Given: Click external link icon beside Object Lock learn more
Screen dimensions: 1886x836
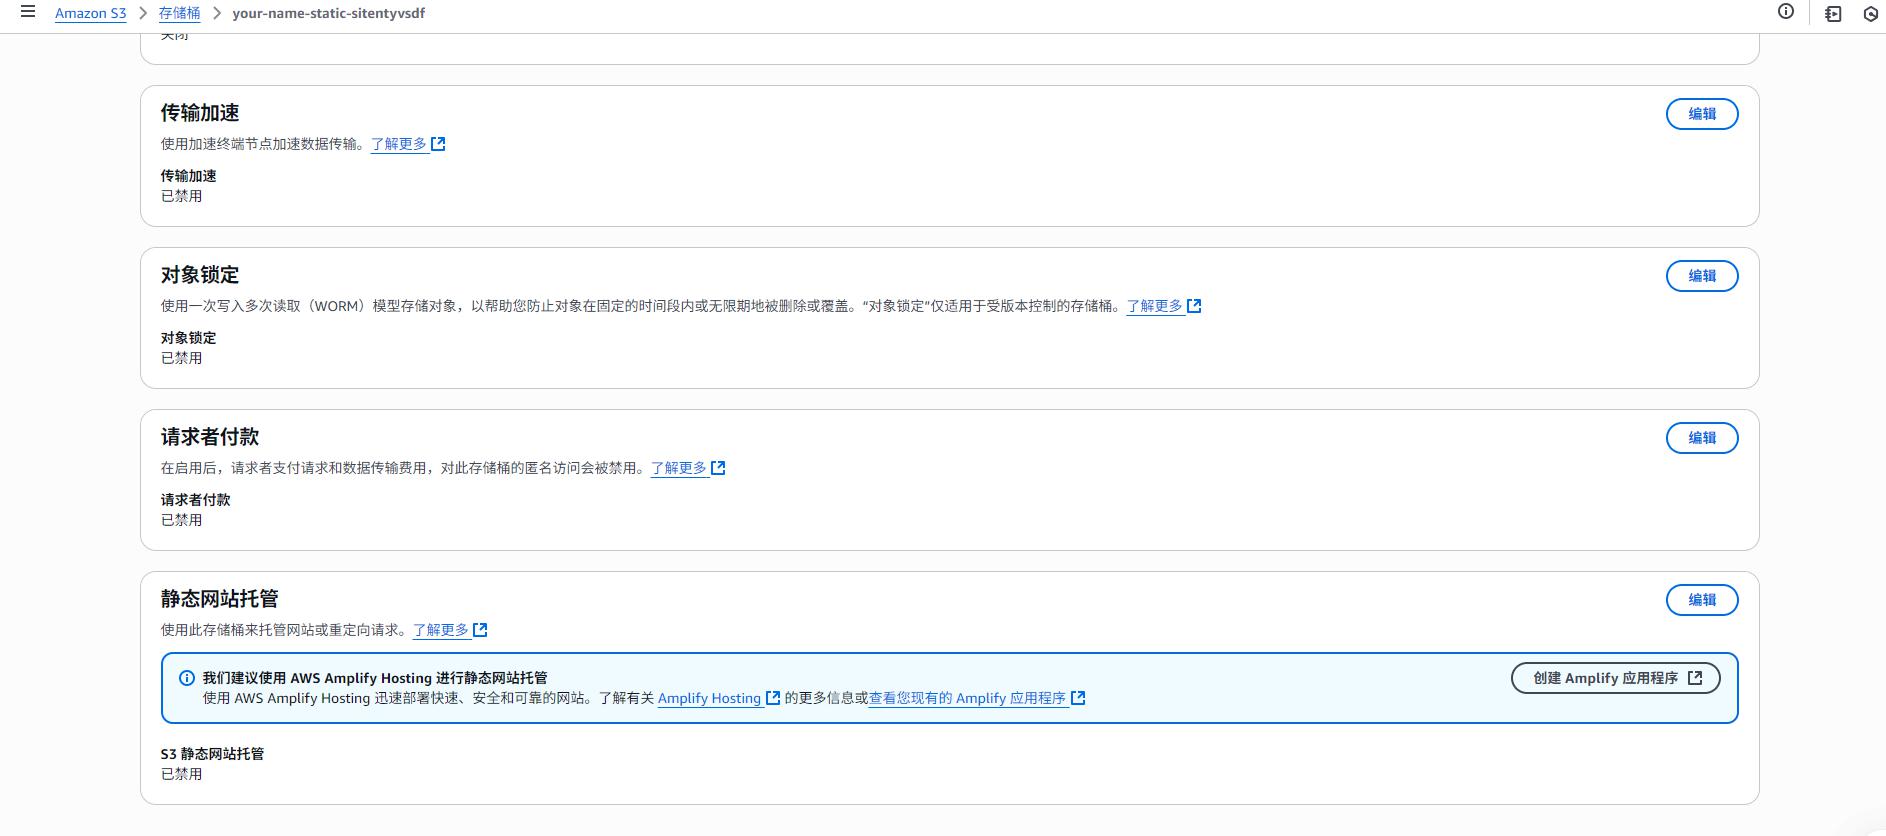Looking at the screenshot, I should pos(1194,306).
